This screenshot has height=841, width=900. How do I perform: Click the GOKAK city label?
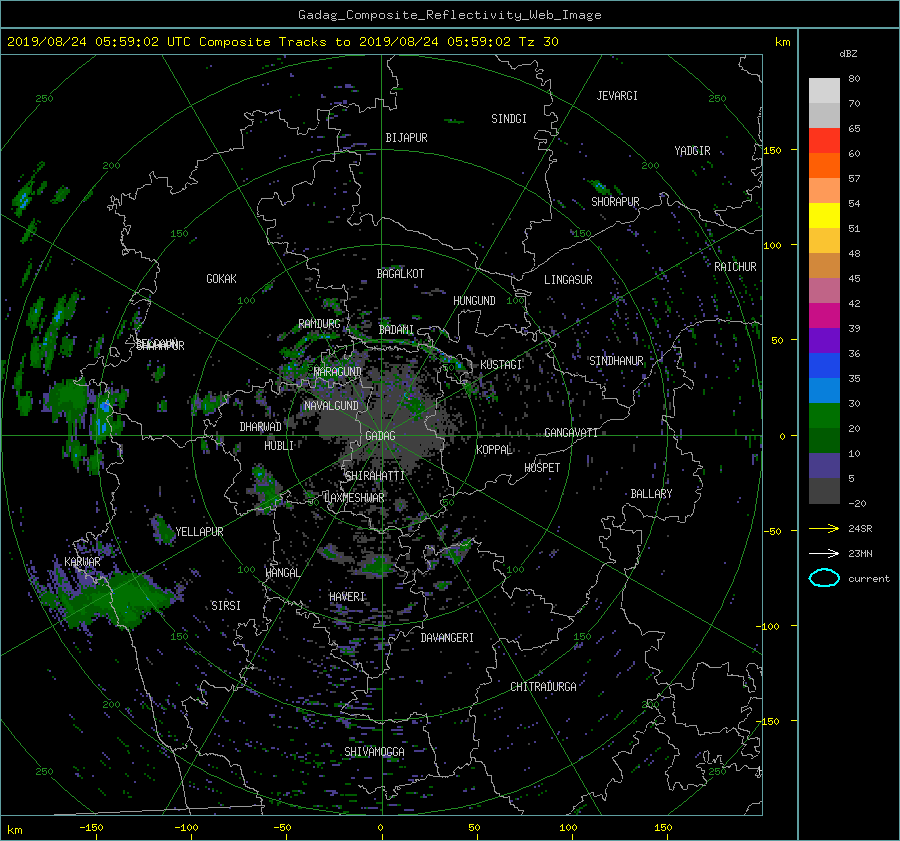[221, 279]
